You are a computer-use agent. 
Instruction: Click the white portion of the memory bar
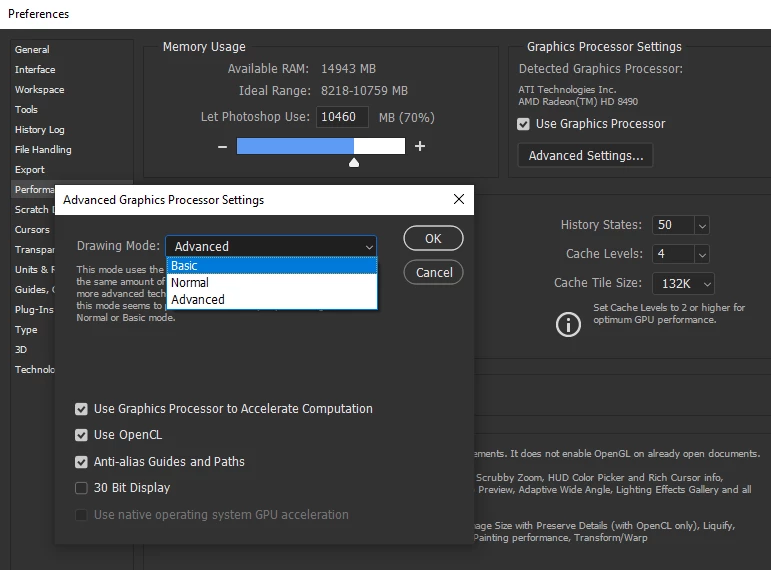point(379,146)
